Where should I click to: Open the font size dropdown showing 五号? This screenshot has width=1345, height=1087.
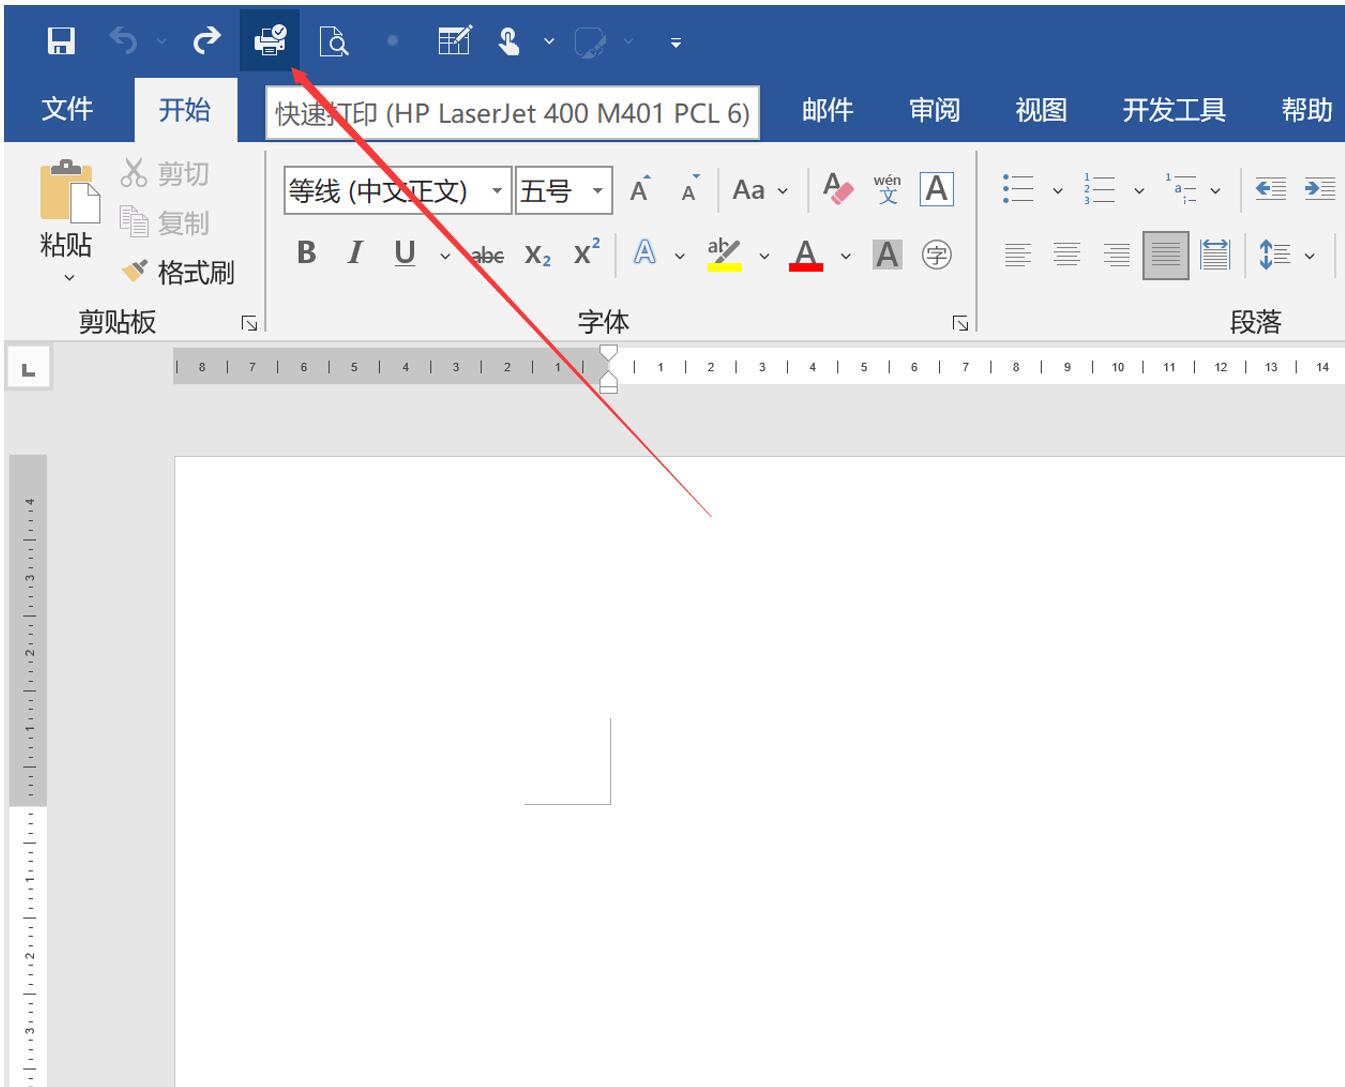click(x=597, y=190)
